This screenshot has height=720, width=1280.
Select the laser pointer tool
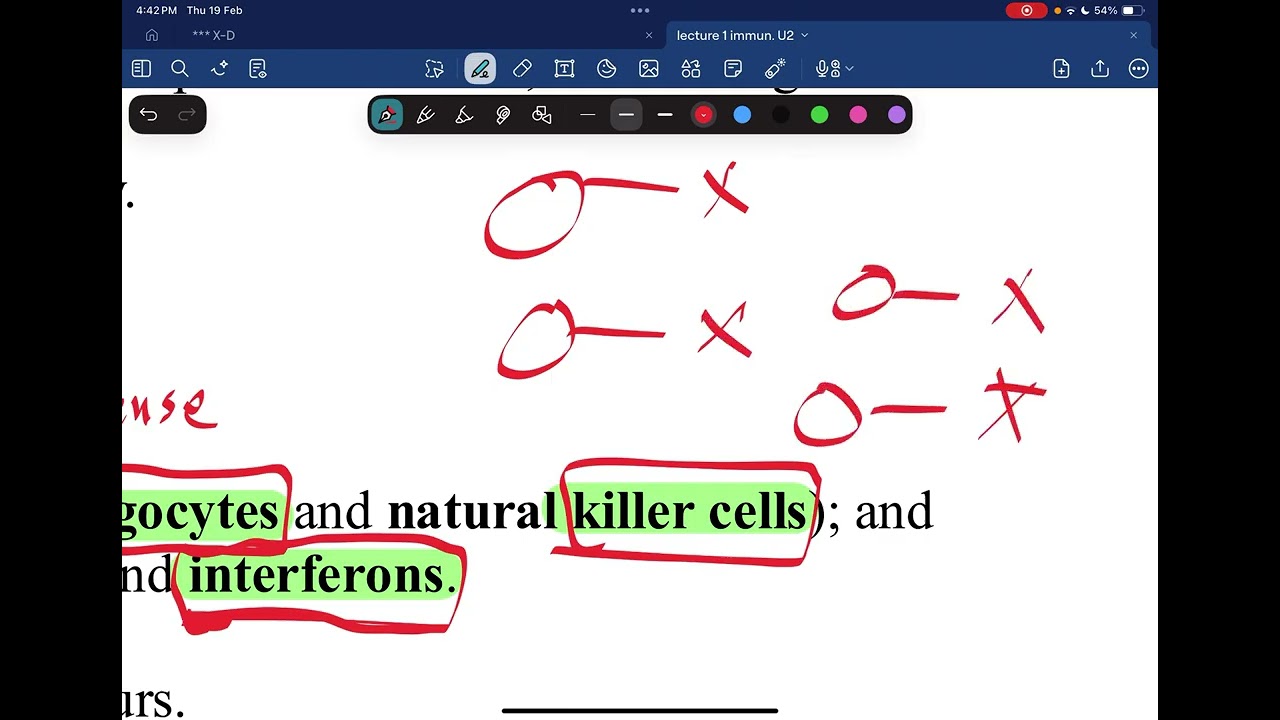tap(775, 69)
